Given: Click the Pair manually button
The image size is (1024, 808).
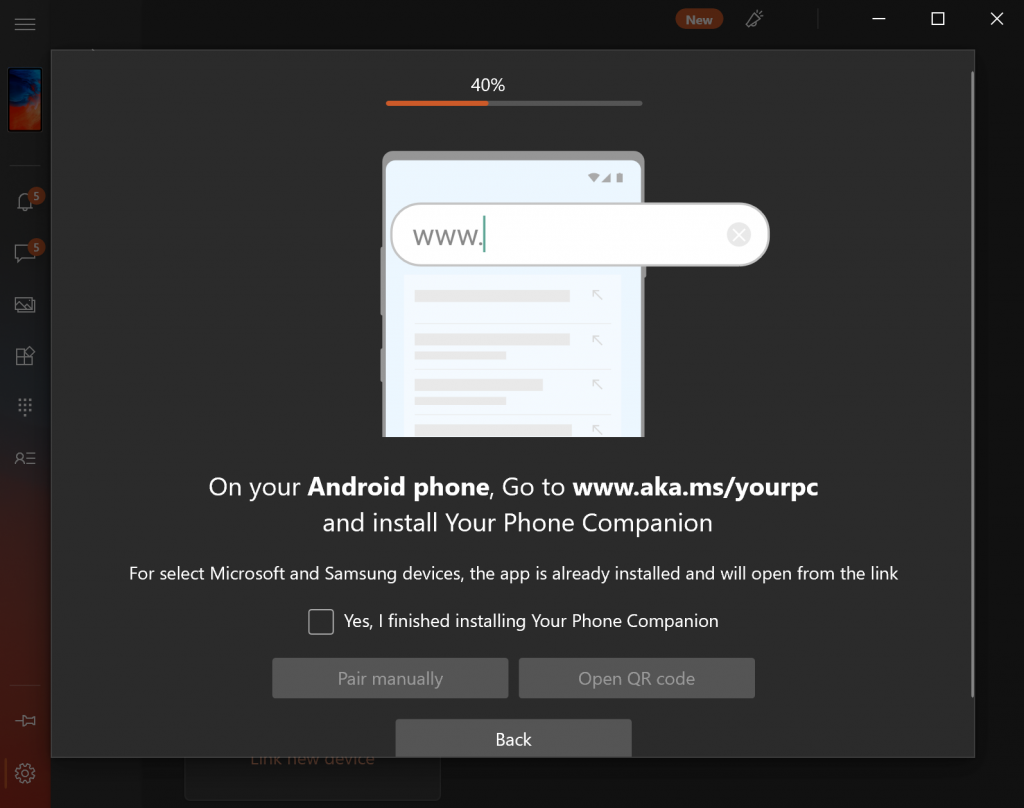Looking at the screenshot, I should (x=390, y=678).
